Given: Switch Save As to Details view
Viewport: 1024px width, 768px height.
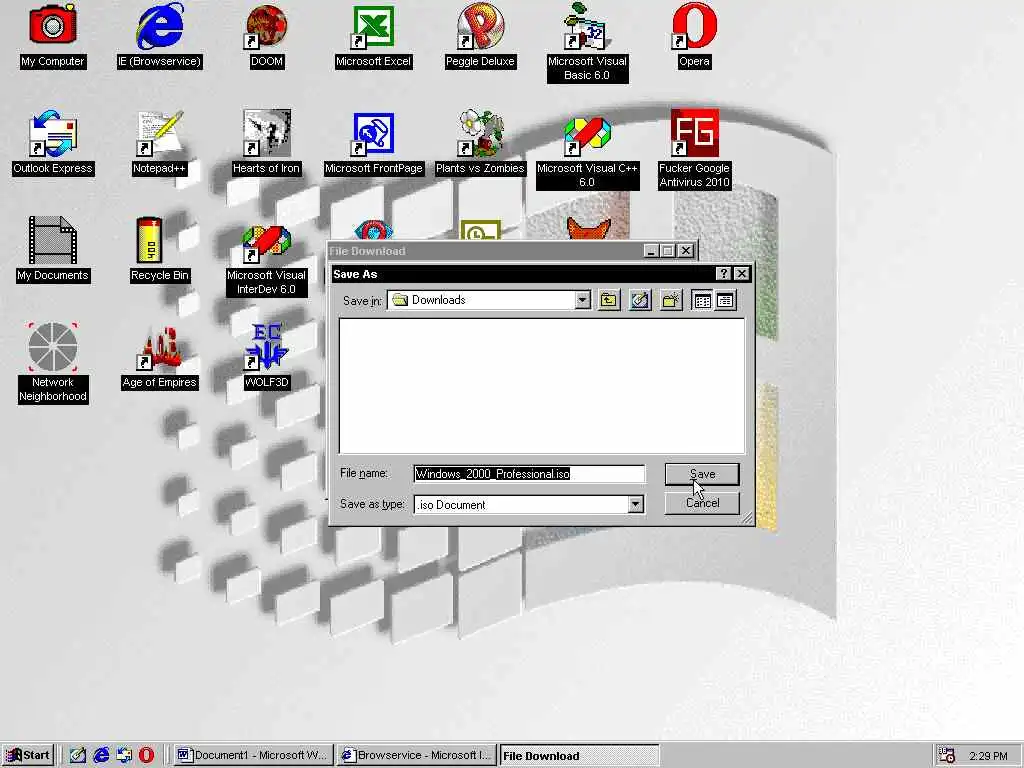Looking at the screenshot, I should click(725, 300).
